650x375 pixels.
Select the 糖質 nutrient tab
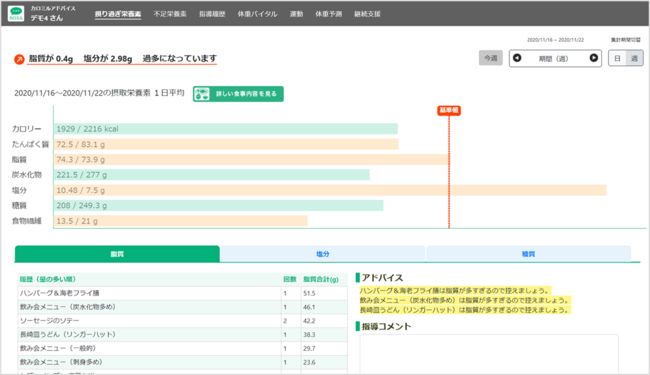pos(528,254)
